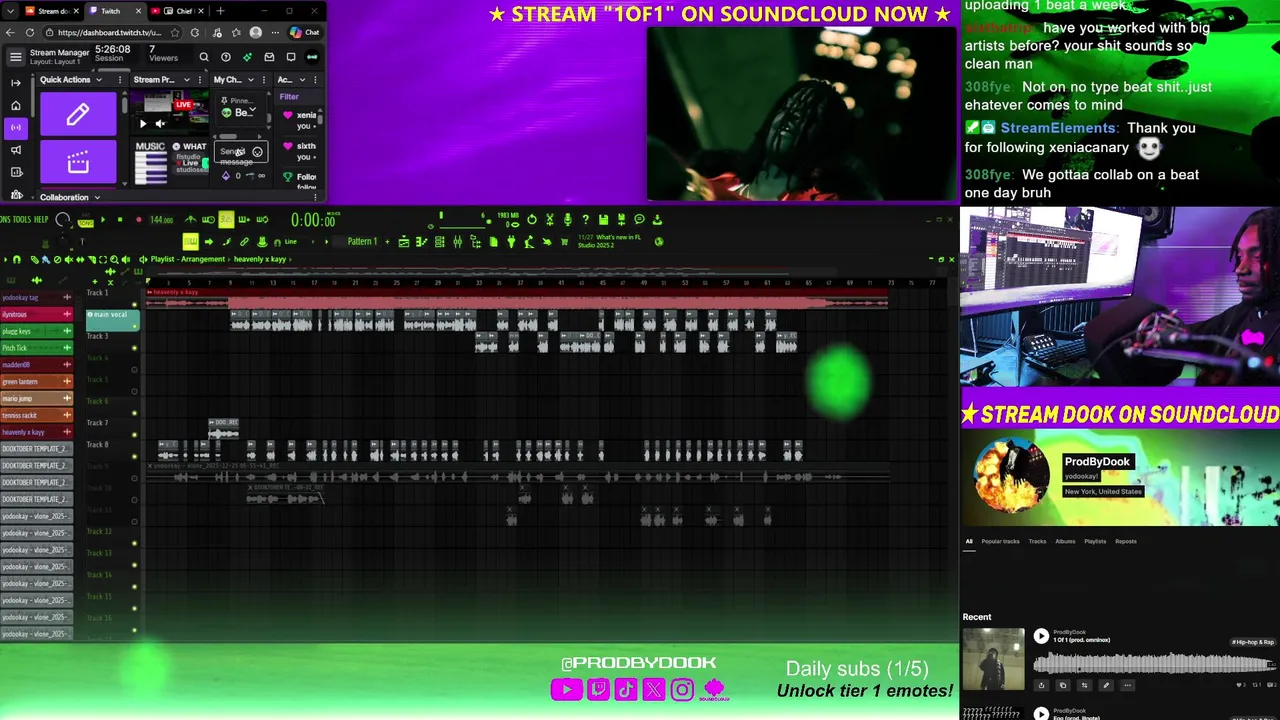The width and height of the screenshot is (1280, 720).
Task: Open the Twitch Stream Manager hamburger menu
Action: (16, 57)
